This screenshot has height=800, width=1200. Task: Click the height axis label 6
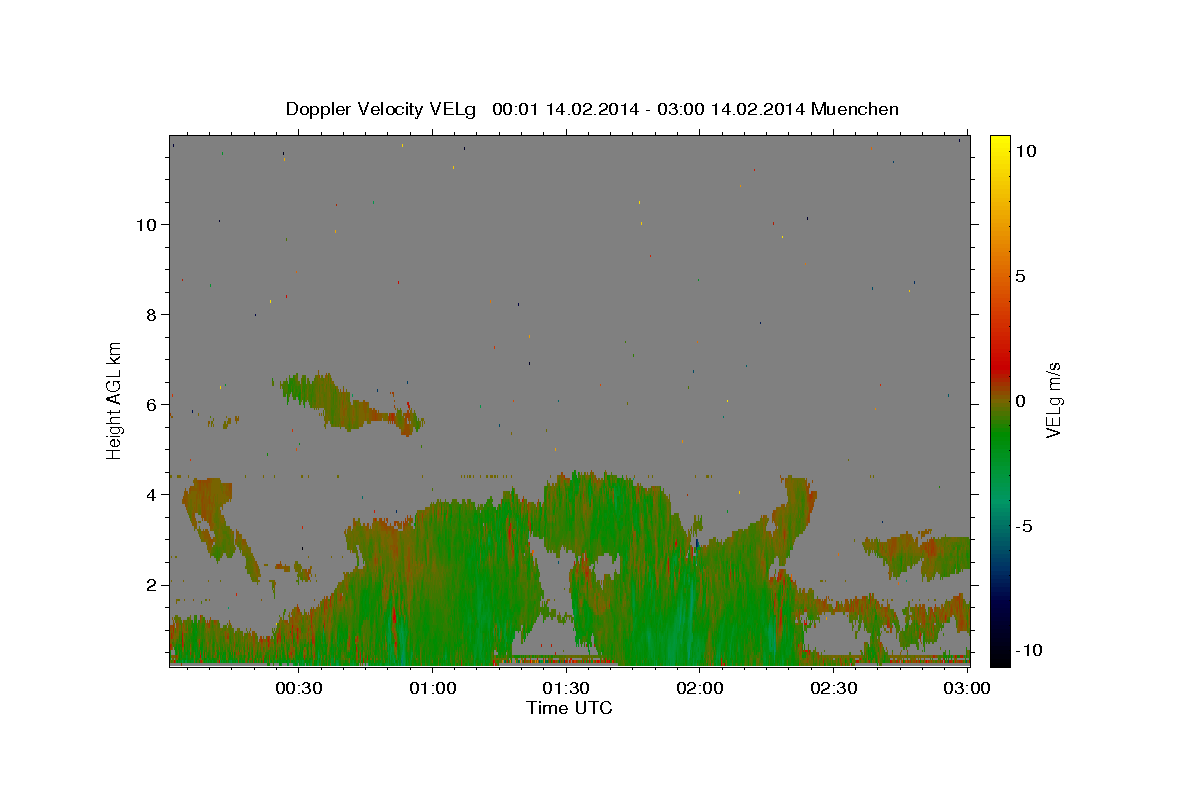click(x=151, y=405)
